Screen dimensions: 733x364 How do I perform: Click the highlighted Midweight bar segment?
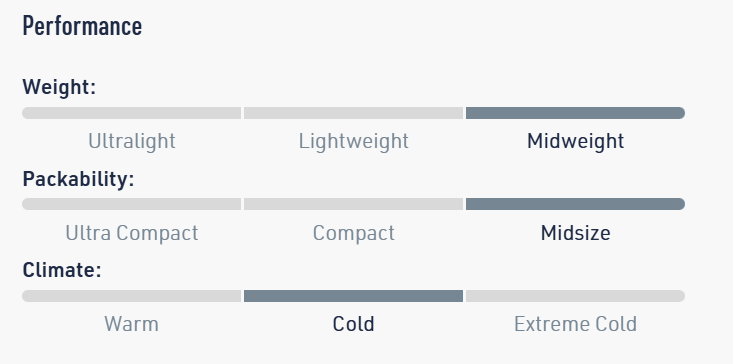575,113
